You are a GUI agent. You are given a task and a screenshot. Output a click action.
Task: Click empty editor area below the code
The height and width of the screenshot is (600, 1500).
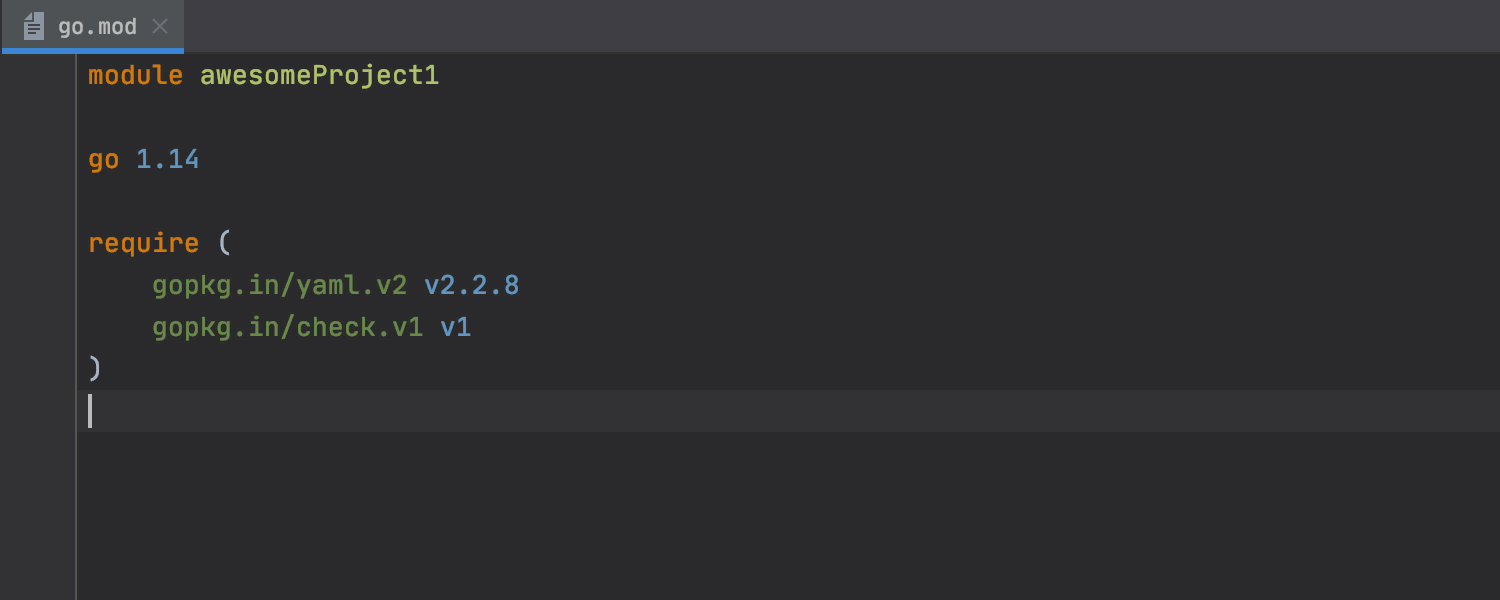click(788, 516)
